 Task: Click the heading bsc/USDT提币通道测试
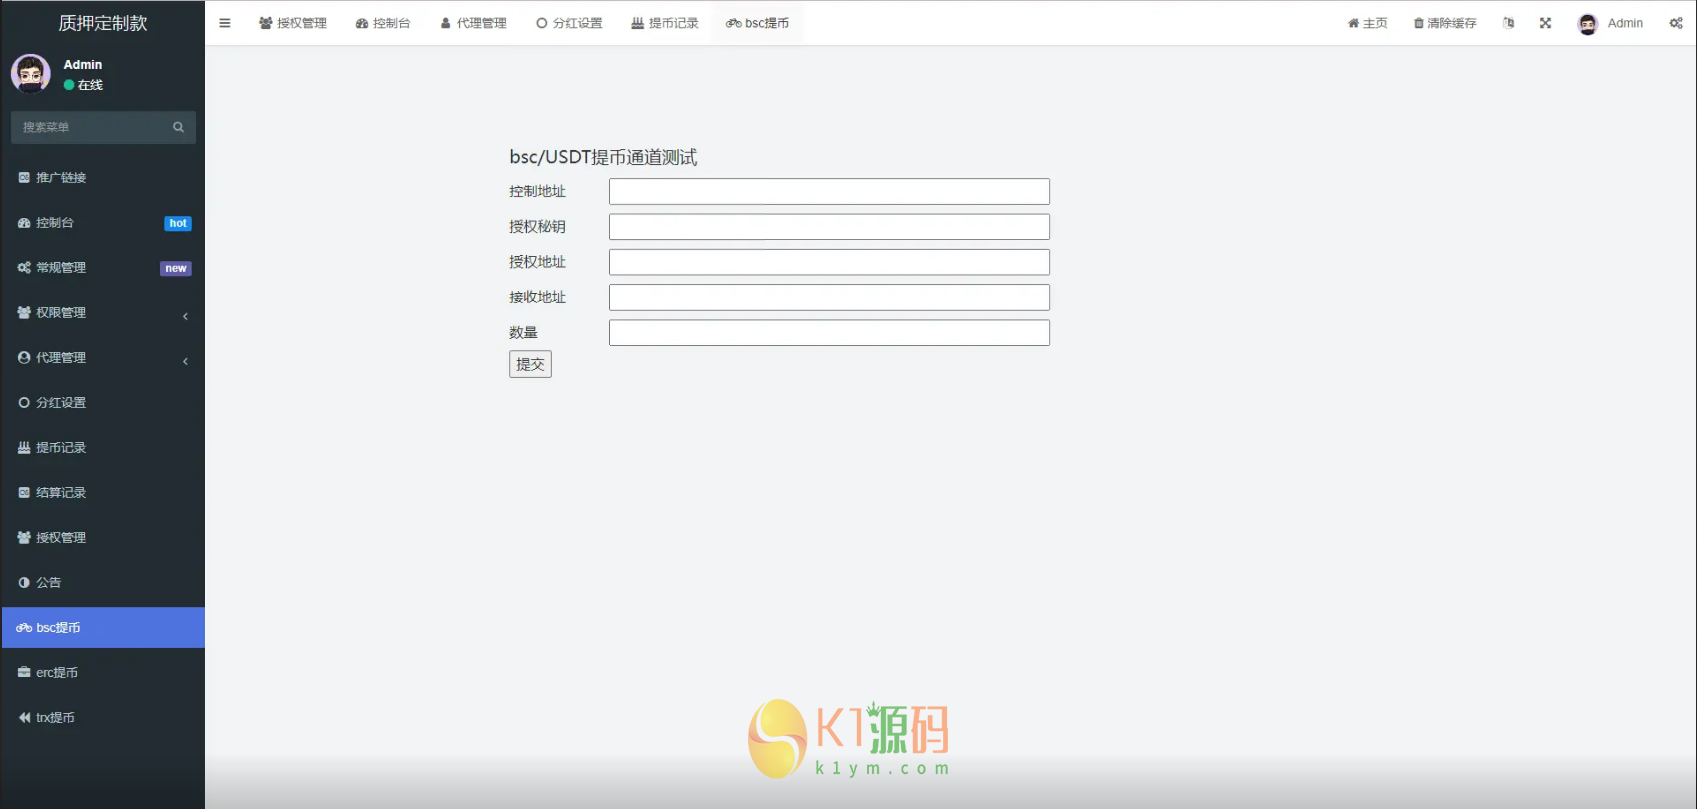point(603,157)
